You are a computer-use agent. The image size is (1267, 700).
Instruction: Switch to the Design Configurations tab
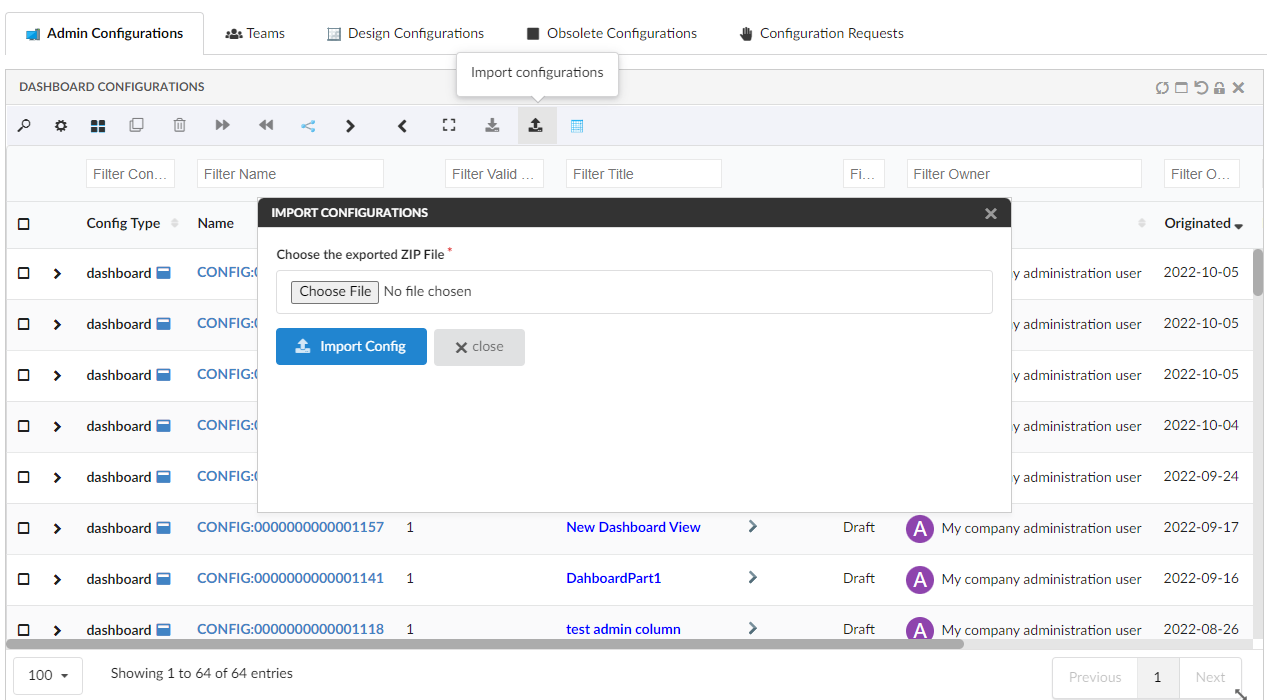click(x=405, y=33)
